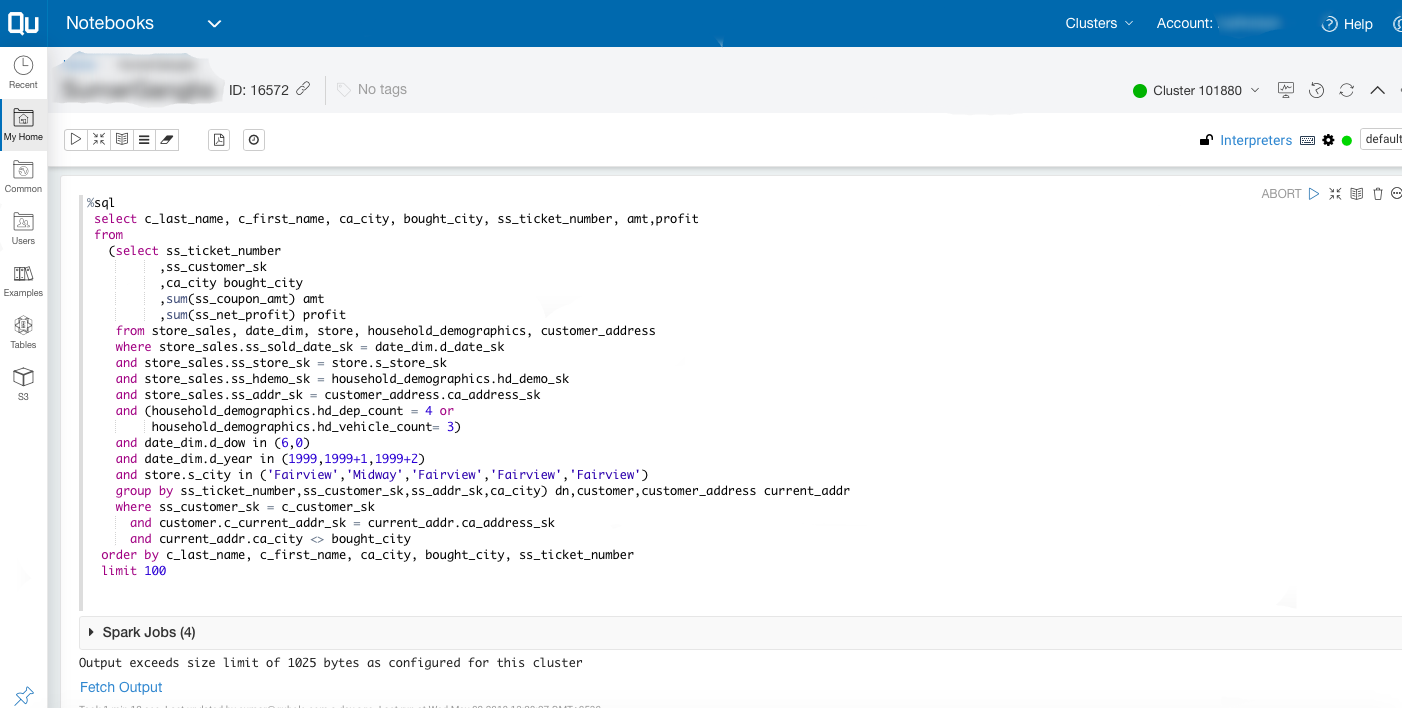Screen dimensions: 1402x708
Task: Pin the sidebar with pushpin icon
Action: click(24, 694)
